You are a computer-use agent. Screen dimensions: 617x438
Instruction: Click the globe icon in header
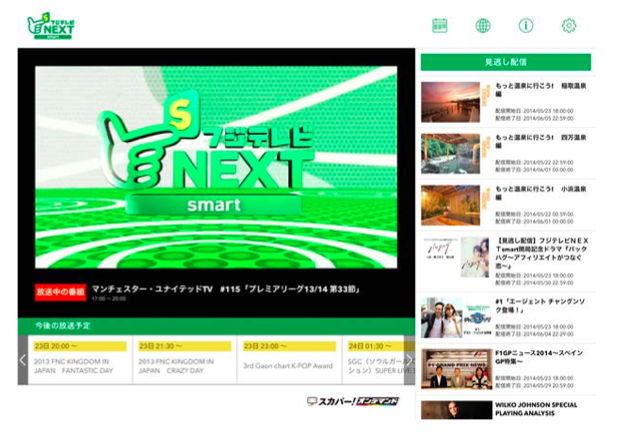pyautogui.click(x=483, y=26)
